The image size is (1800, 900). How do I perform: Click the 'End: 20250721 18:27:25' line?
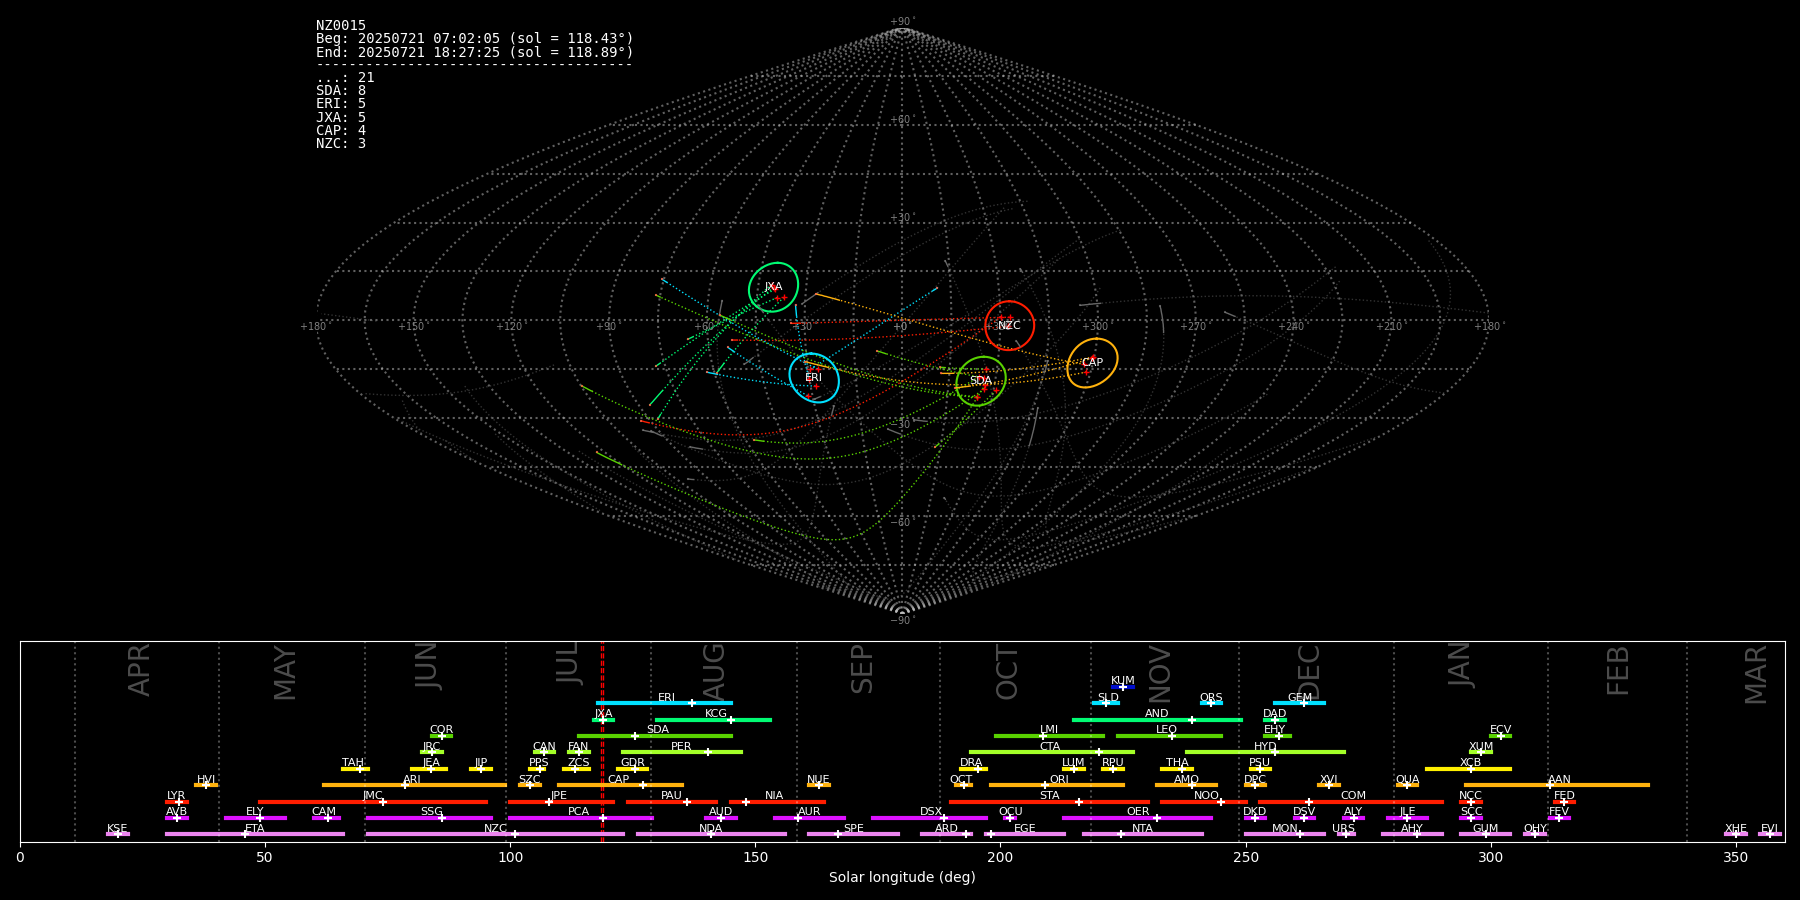pyautogui.click(x=475, y=52)
